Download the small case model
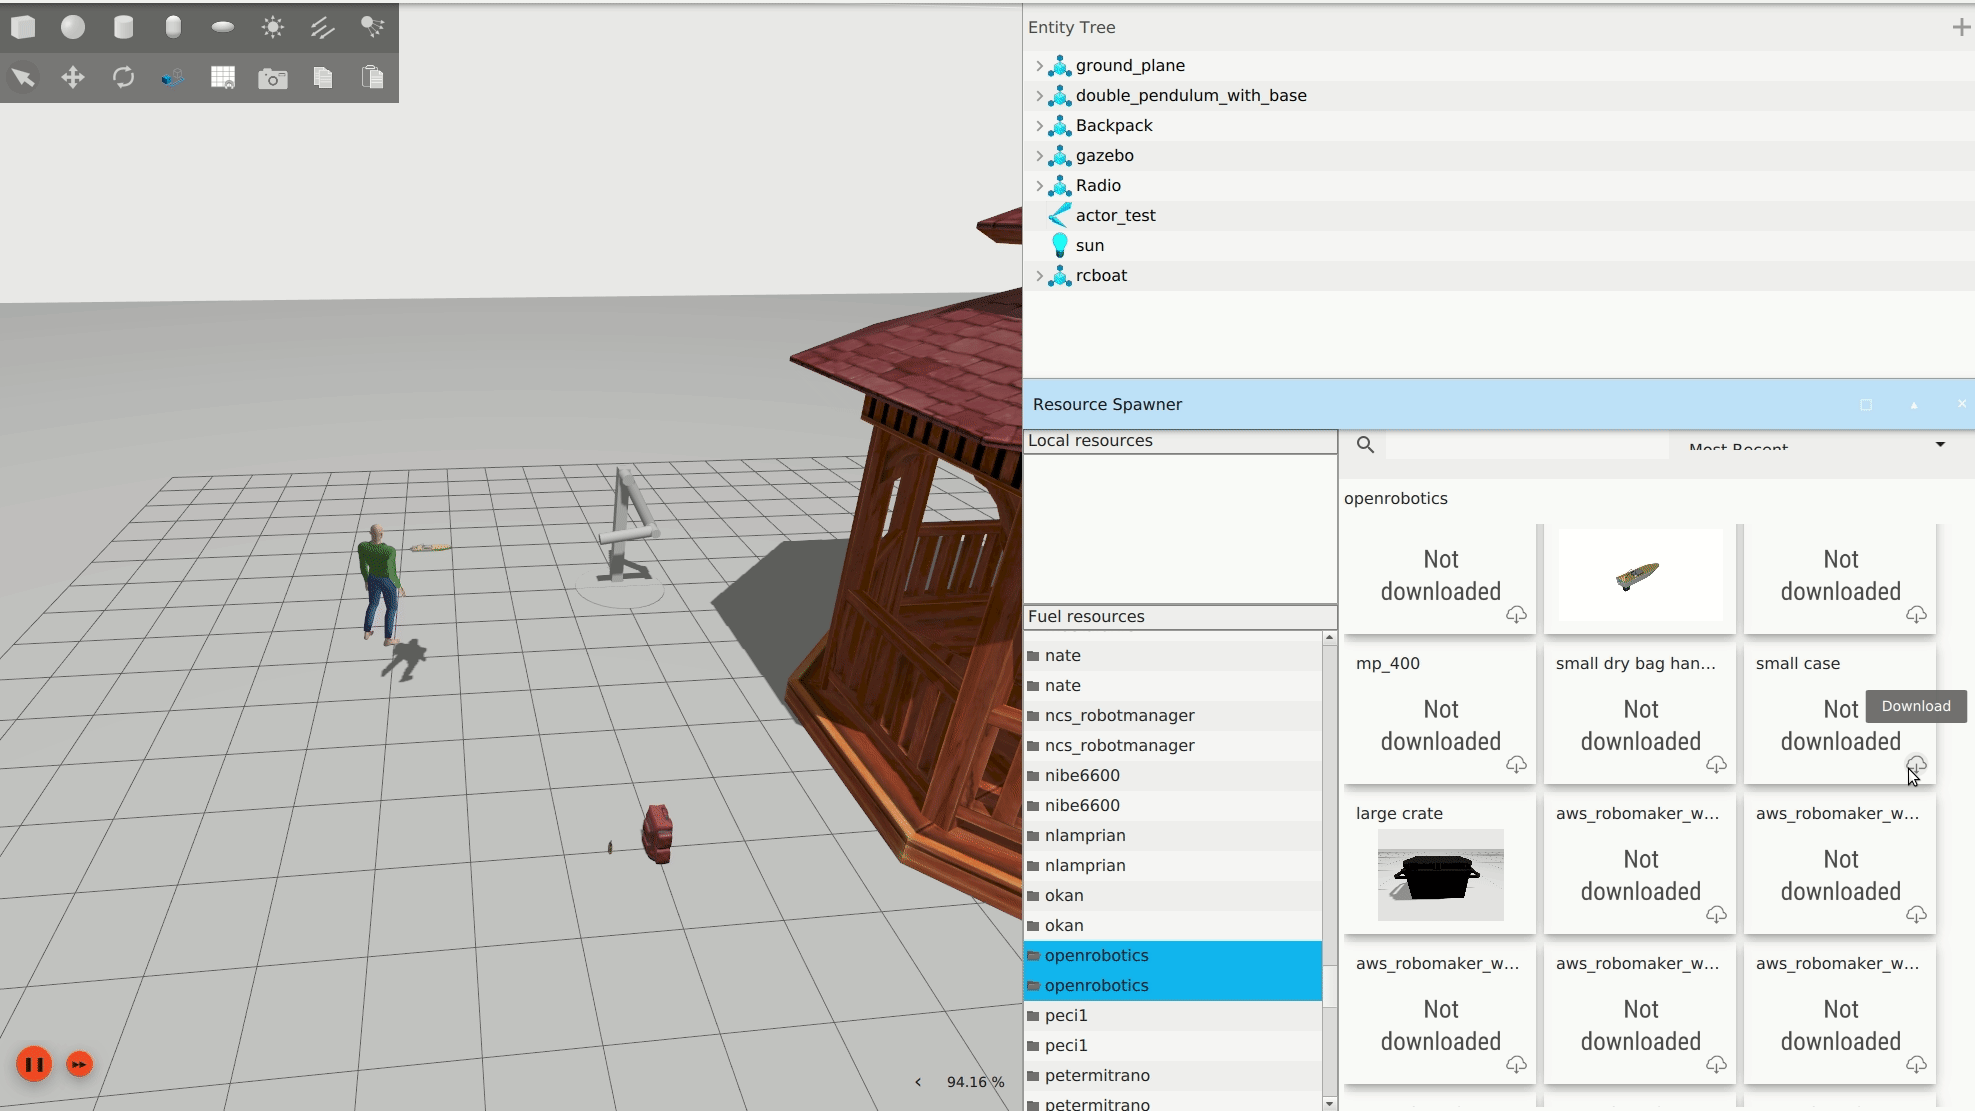 point(1915,765)
